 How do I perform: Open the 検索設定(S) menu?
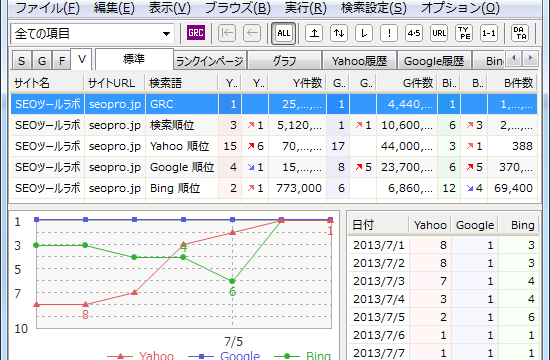[x=374, y=8]
